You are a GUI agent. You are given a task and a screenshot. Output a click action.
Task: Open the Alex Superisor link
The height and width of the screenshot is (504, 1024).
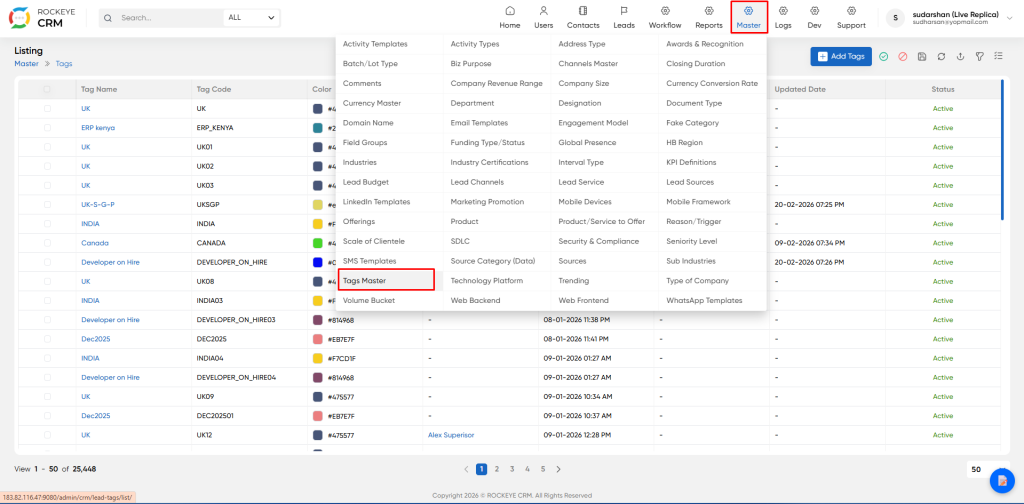[x=451, y=435]
